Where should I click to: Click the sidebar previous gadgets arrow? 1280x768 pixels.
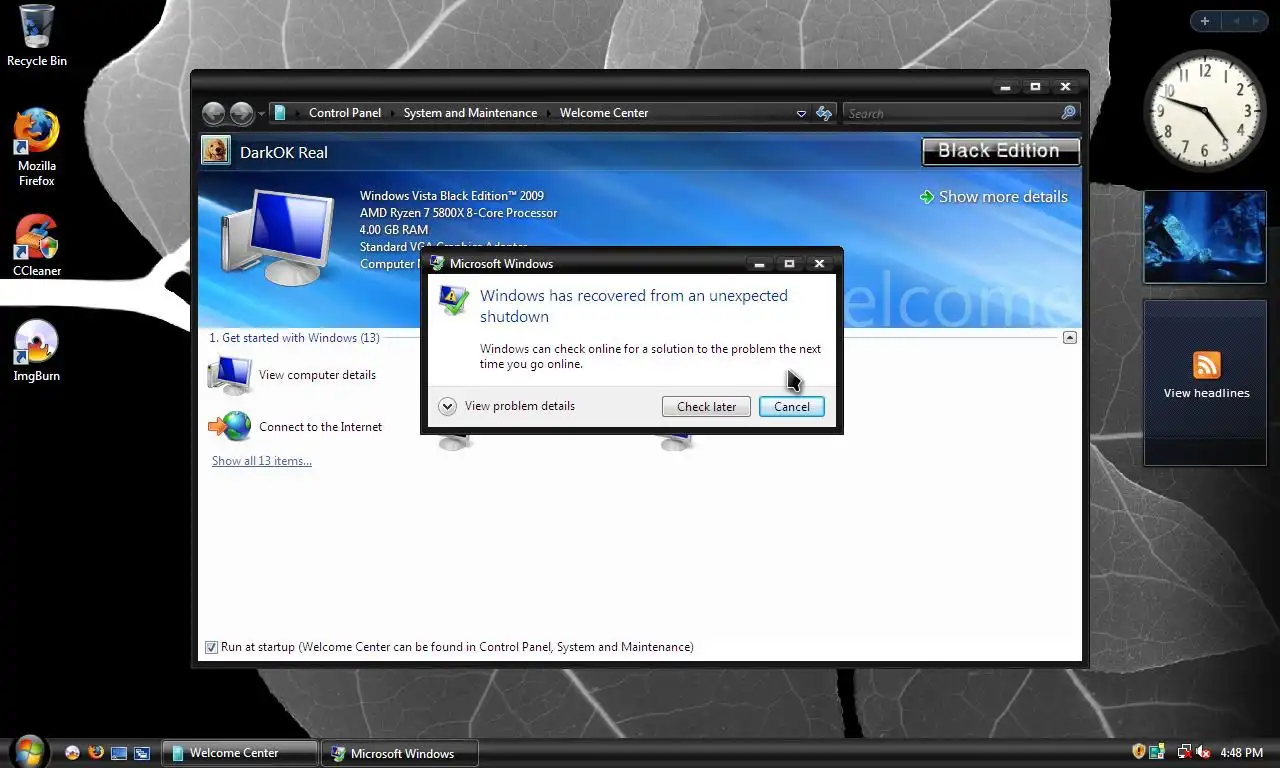(1236, 21)
